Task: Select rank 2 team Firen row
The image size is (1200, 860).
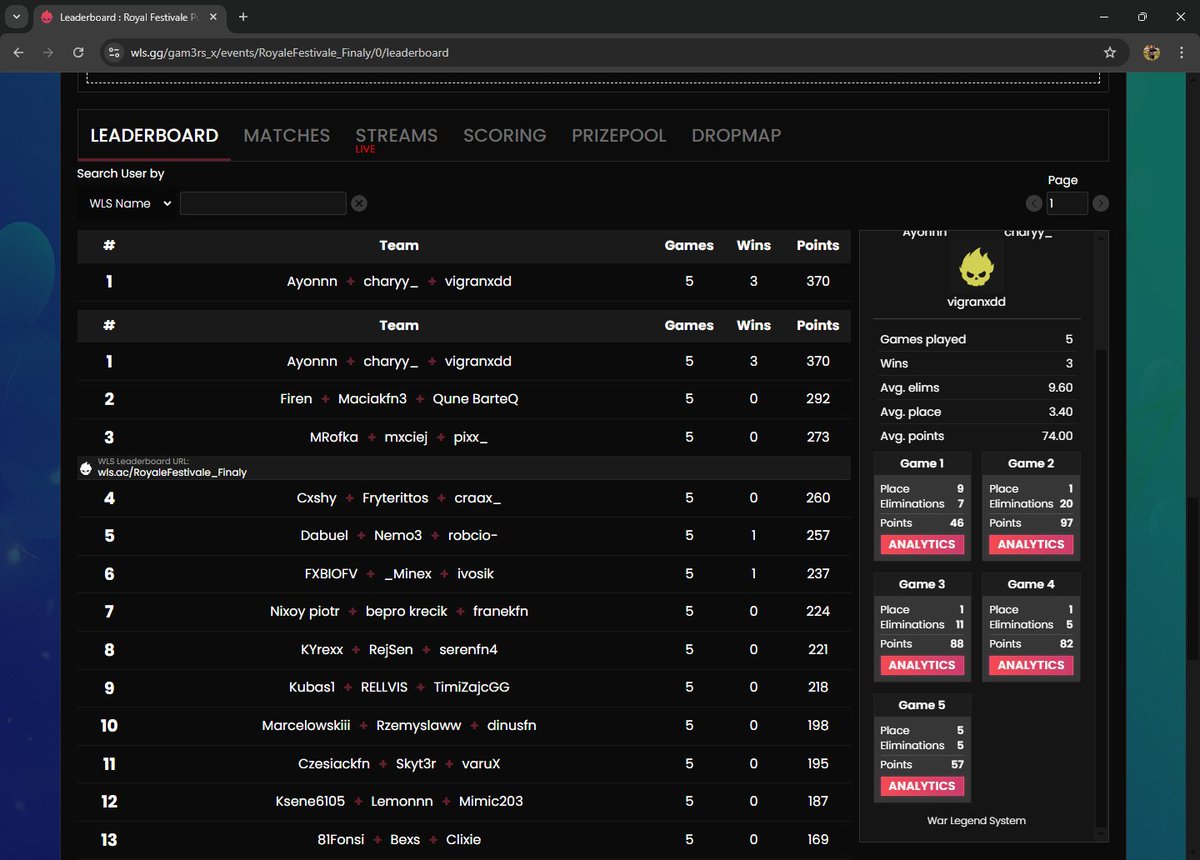Action: 464,399
